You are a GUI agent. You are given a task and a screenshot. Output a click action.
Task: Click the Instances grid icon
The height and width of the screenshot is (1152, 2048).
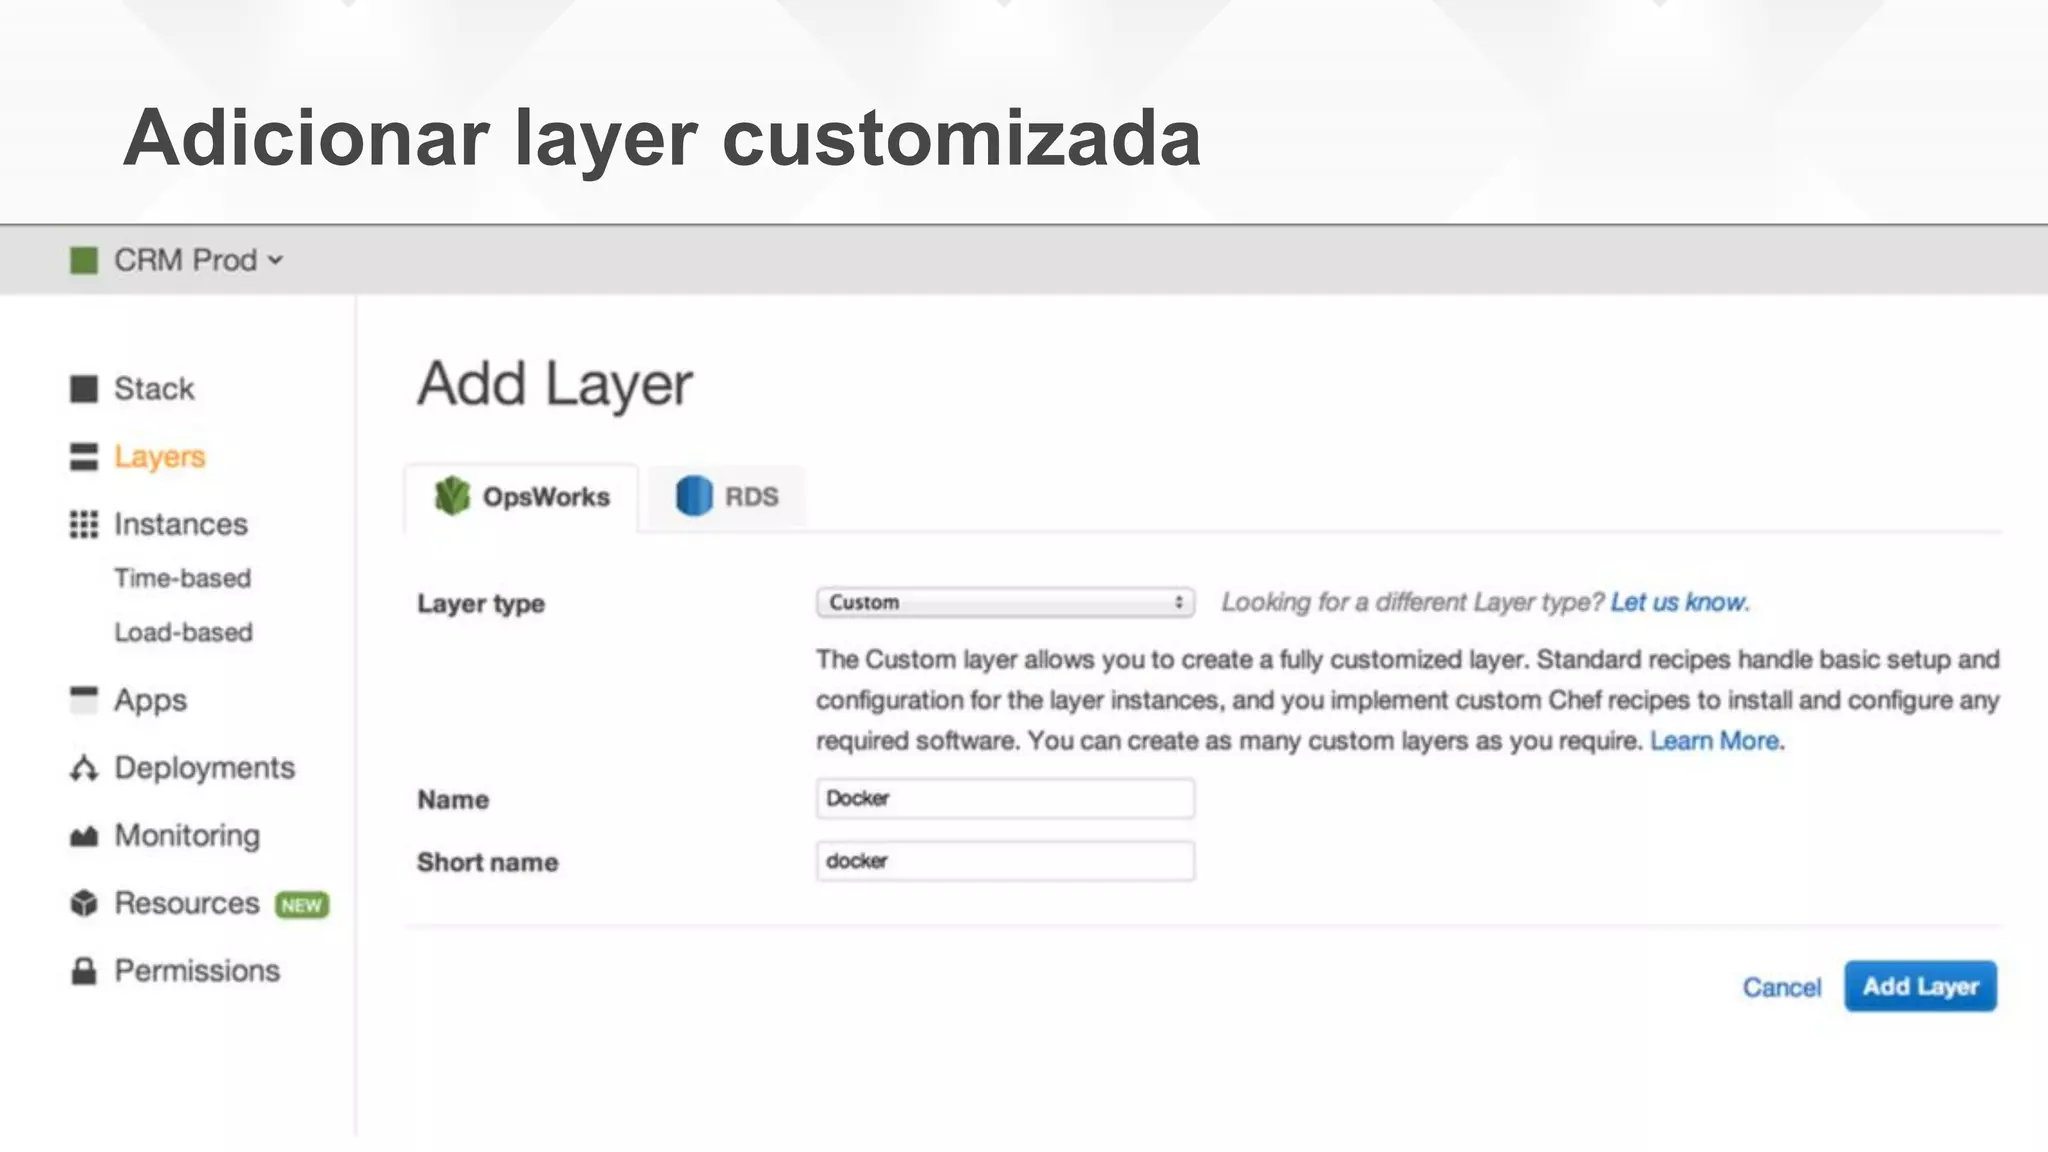point(84,524)
